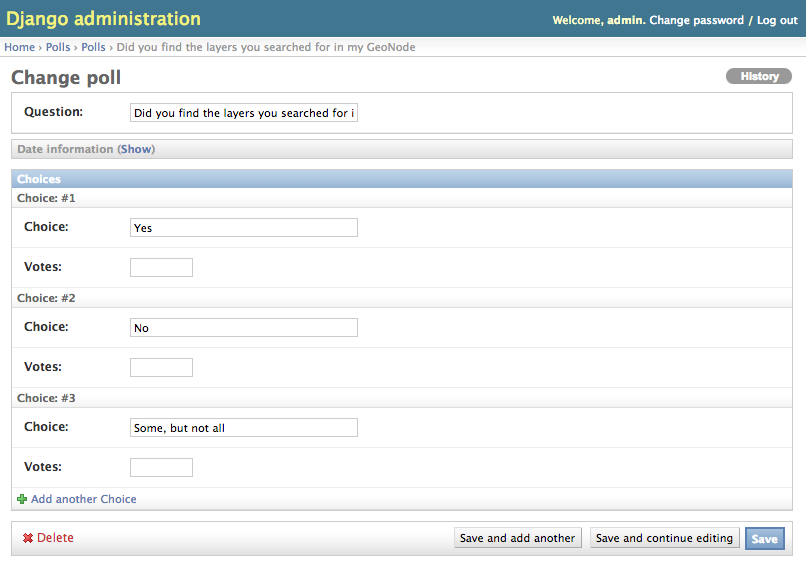Focus the Question text field
Screen dimensions: 806x561
point(244,113)
